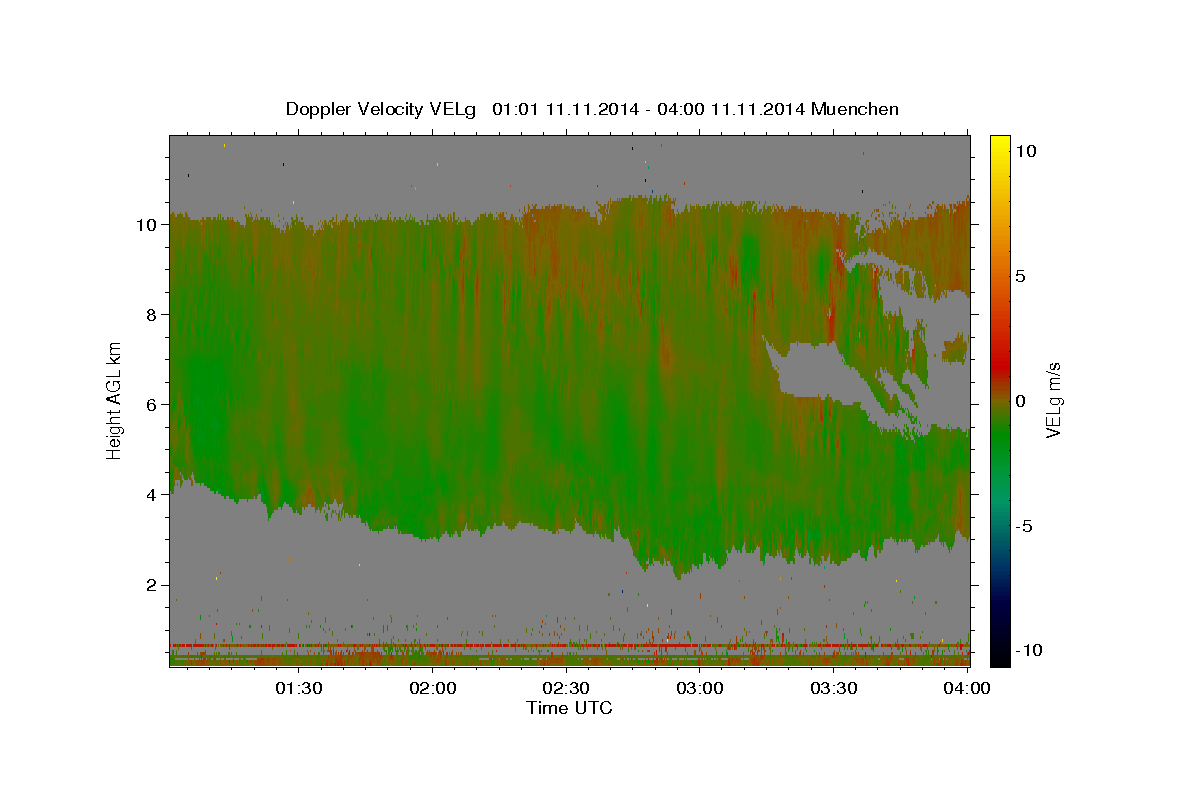The image size is (1200, 800).
Task: Click the 03:00 time tick label
Action: 700,688
